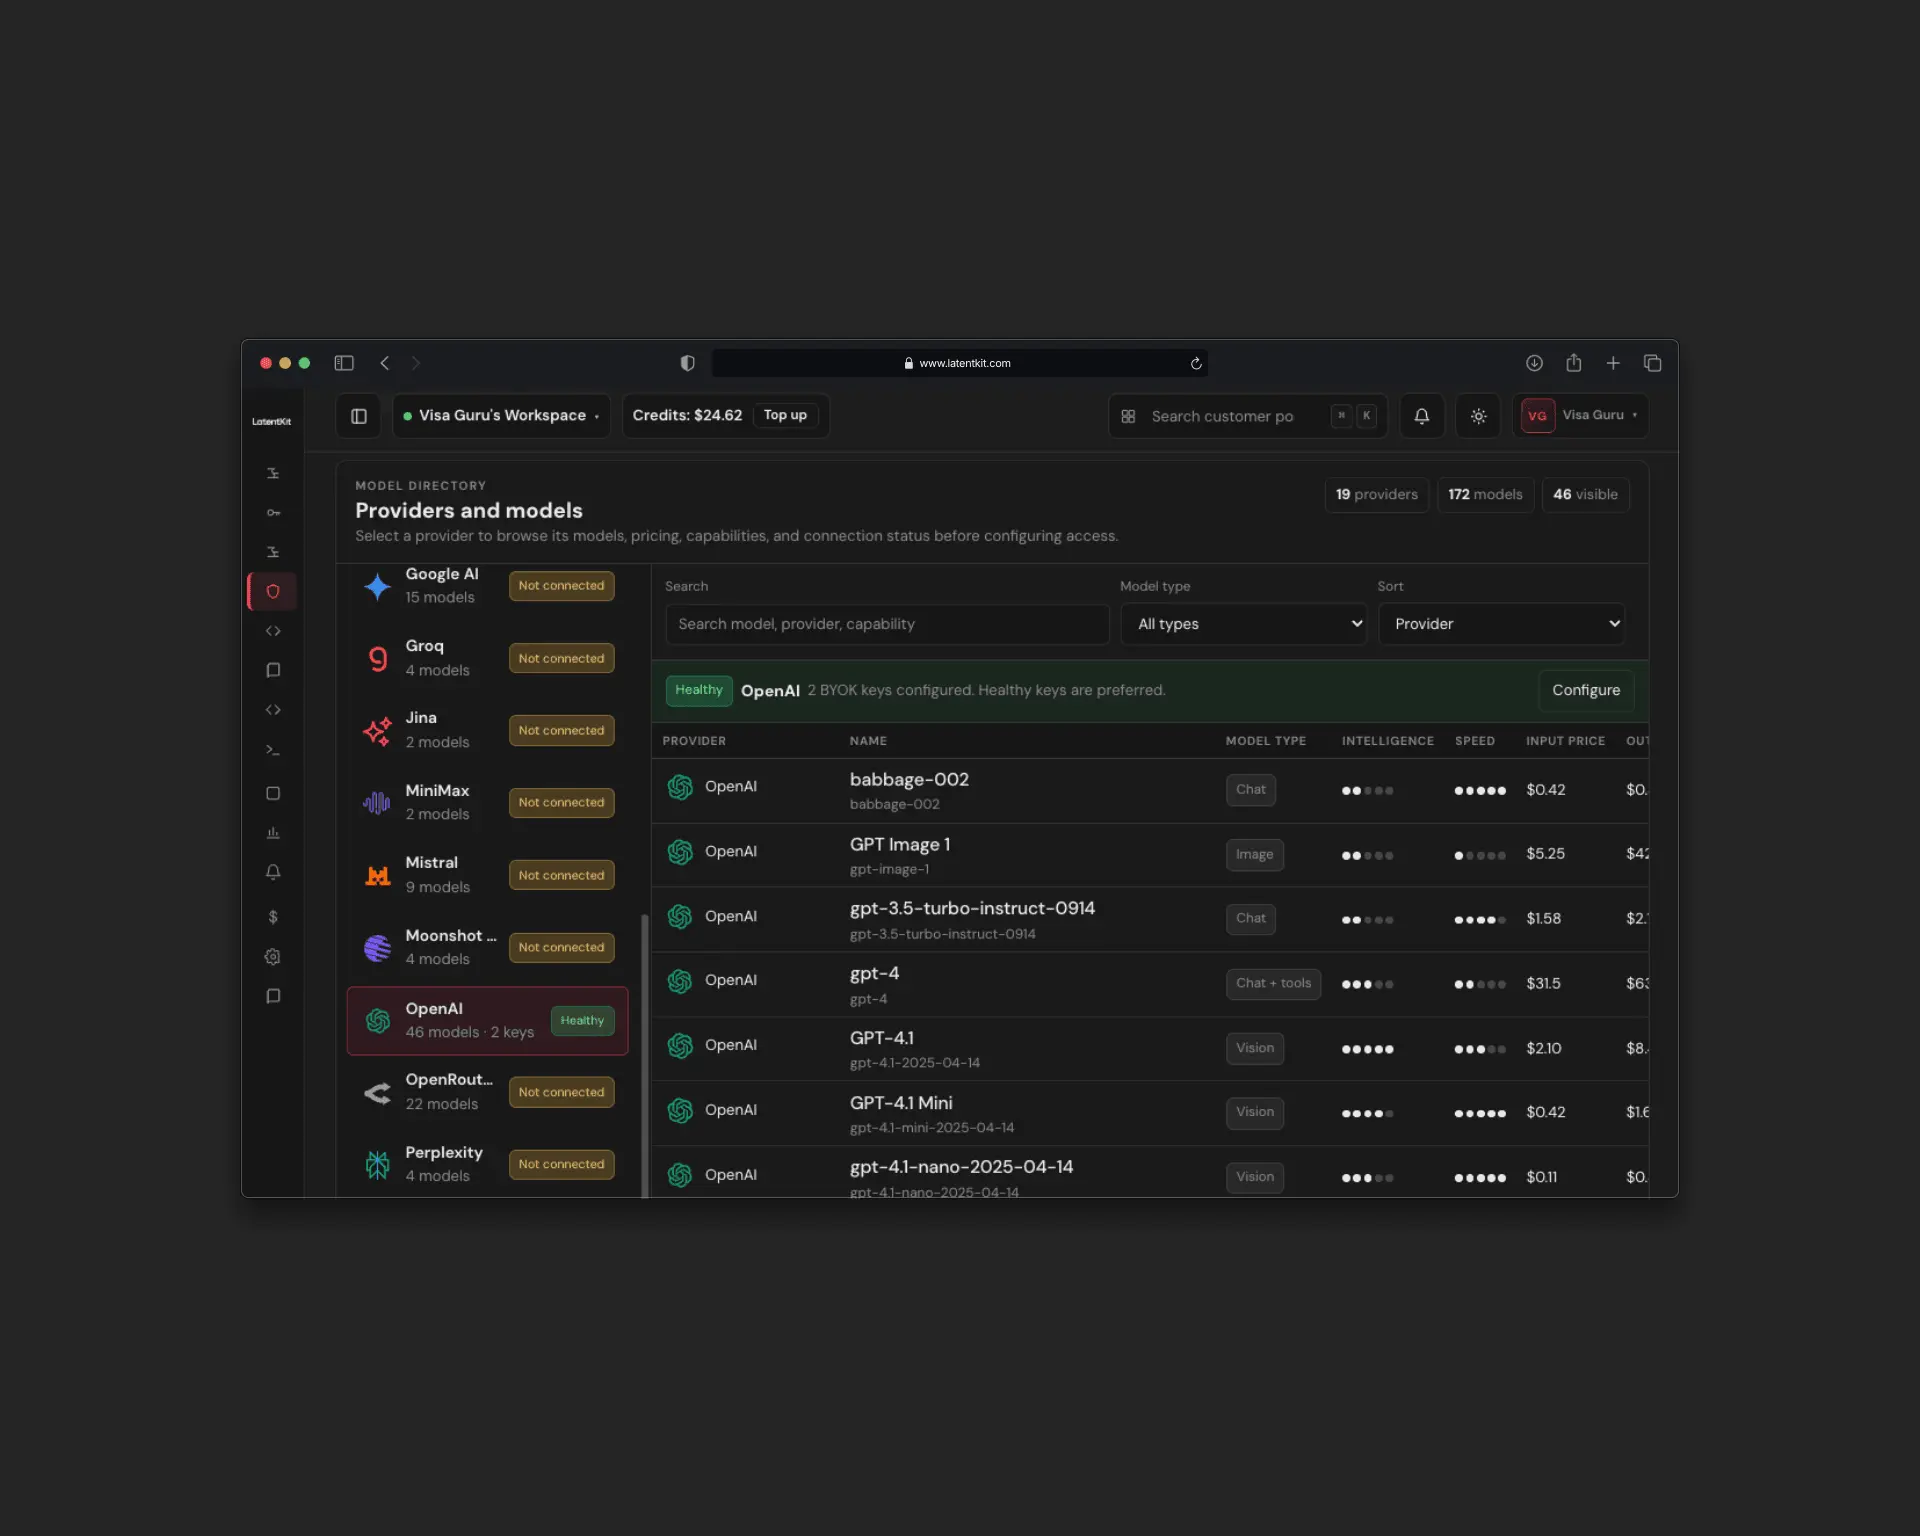
Task: Click the VG avatar badge
Action: (1537, 416)
